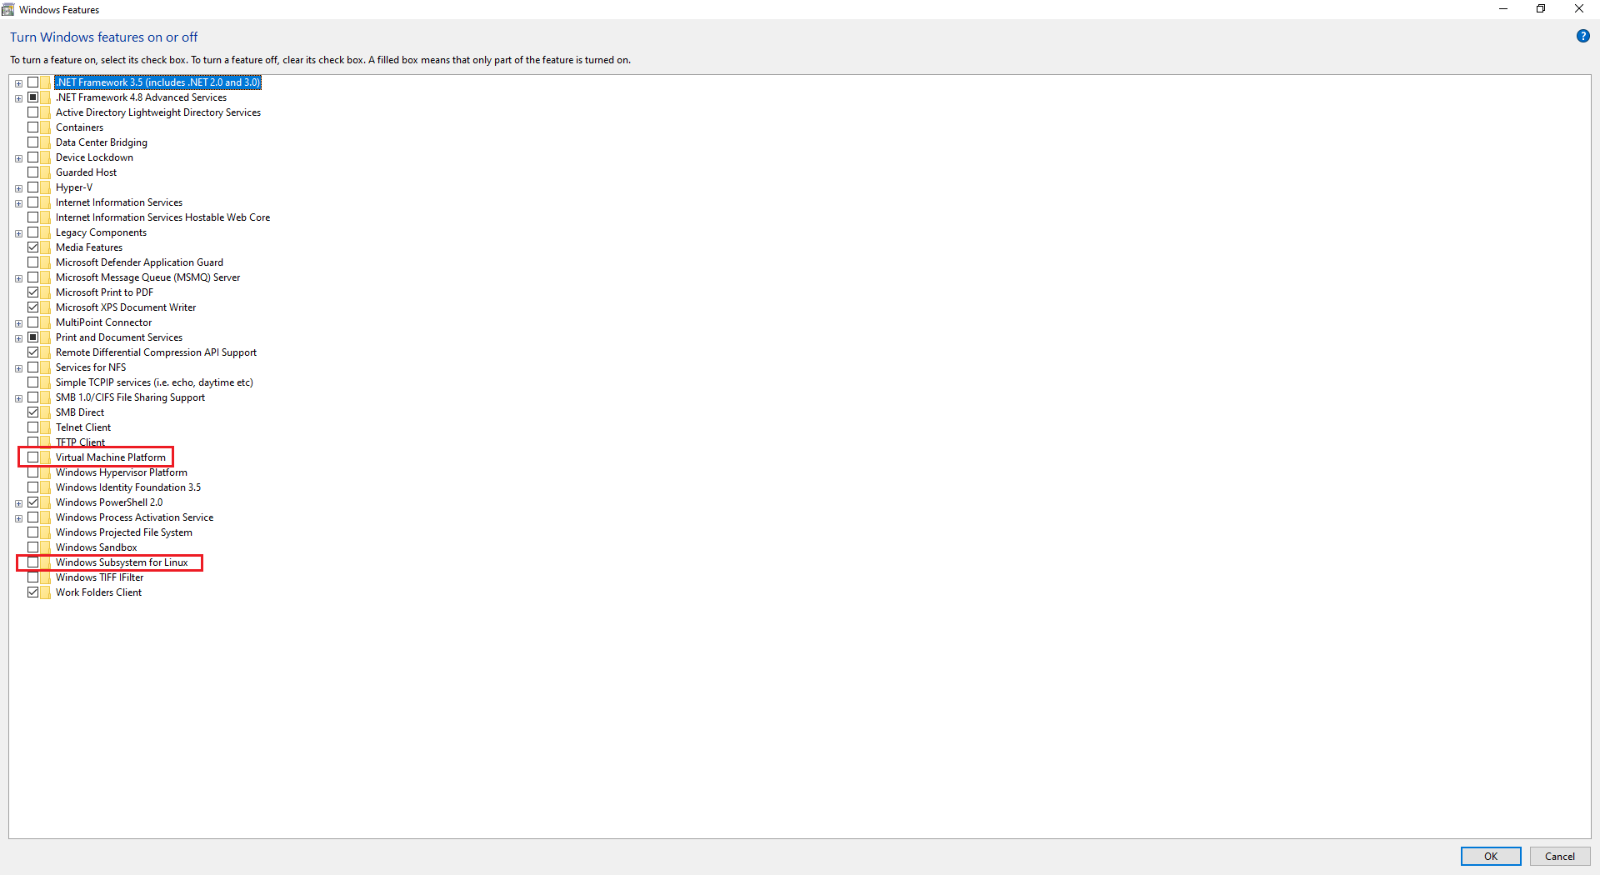Click the Containers folder icon
1600x875 pixels.
46,127
